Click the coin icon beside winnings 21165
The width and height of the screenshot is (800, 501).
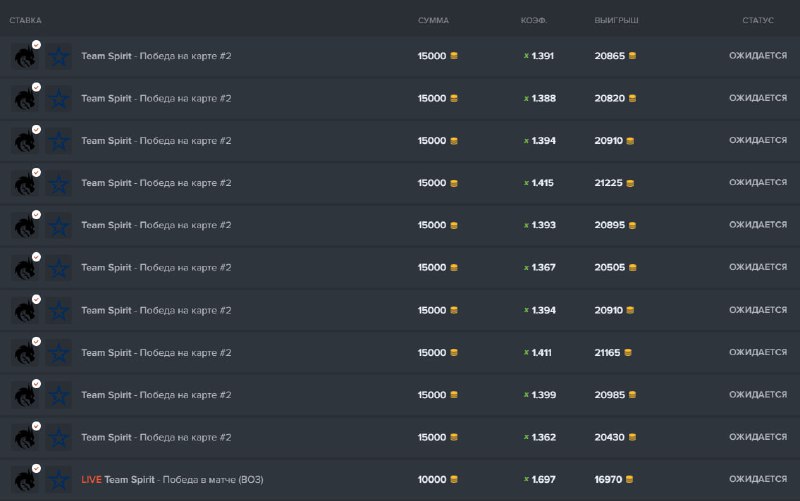(631, 353)
